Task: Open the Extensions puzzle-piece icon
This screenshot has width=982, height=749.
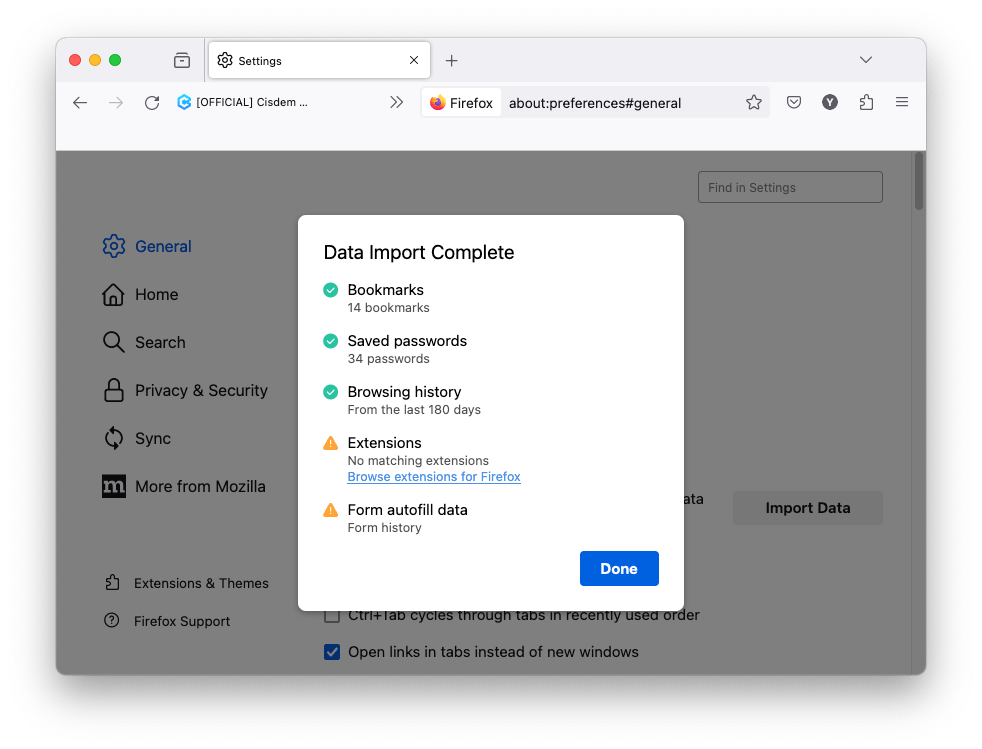Action: point(866,102)
